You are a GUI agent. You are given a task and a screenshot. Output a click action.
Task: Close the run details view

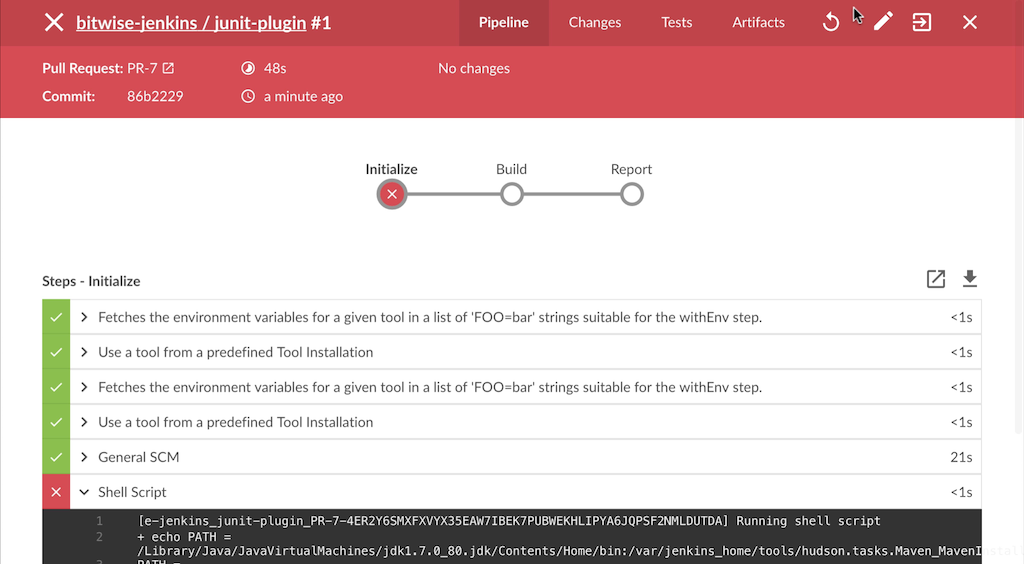click(x=970, y=22)
